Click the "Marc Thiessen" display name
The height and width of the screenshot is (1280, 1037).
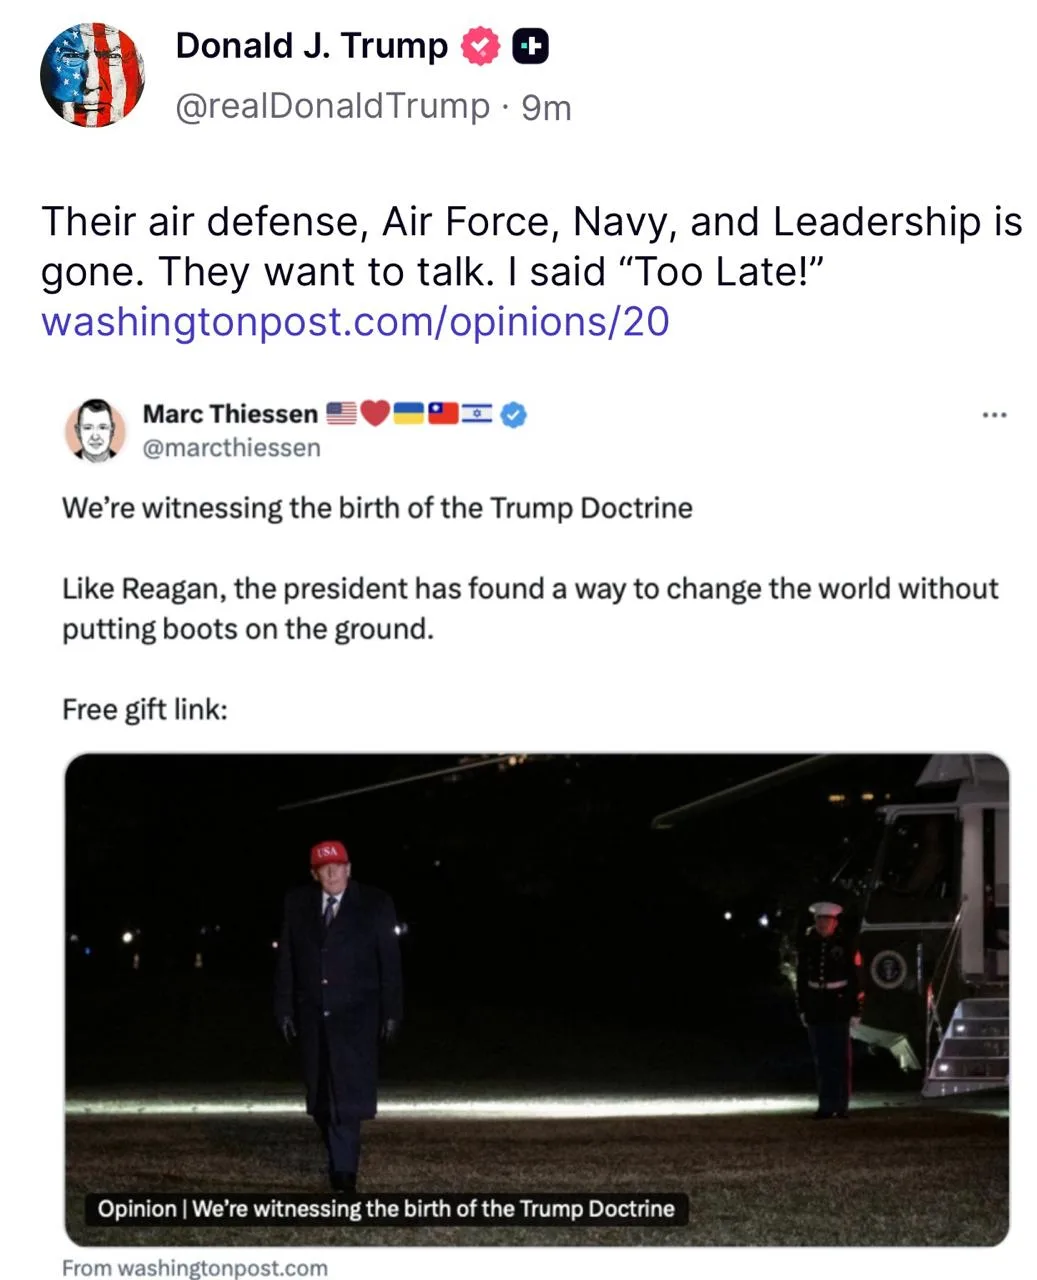pyautogui.click(x=230, y=414)
